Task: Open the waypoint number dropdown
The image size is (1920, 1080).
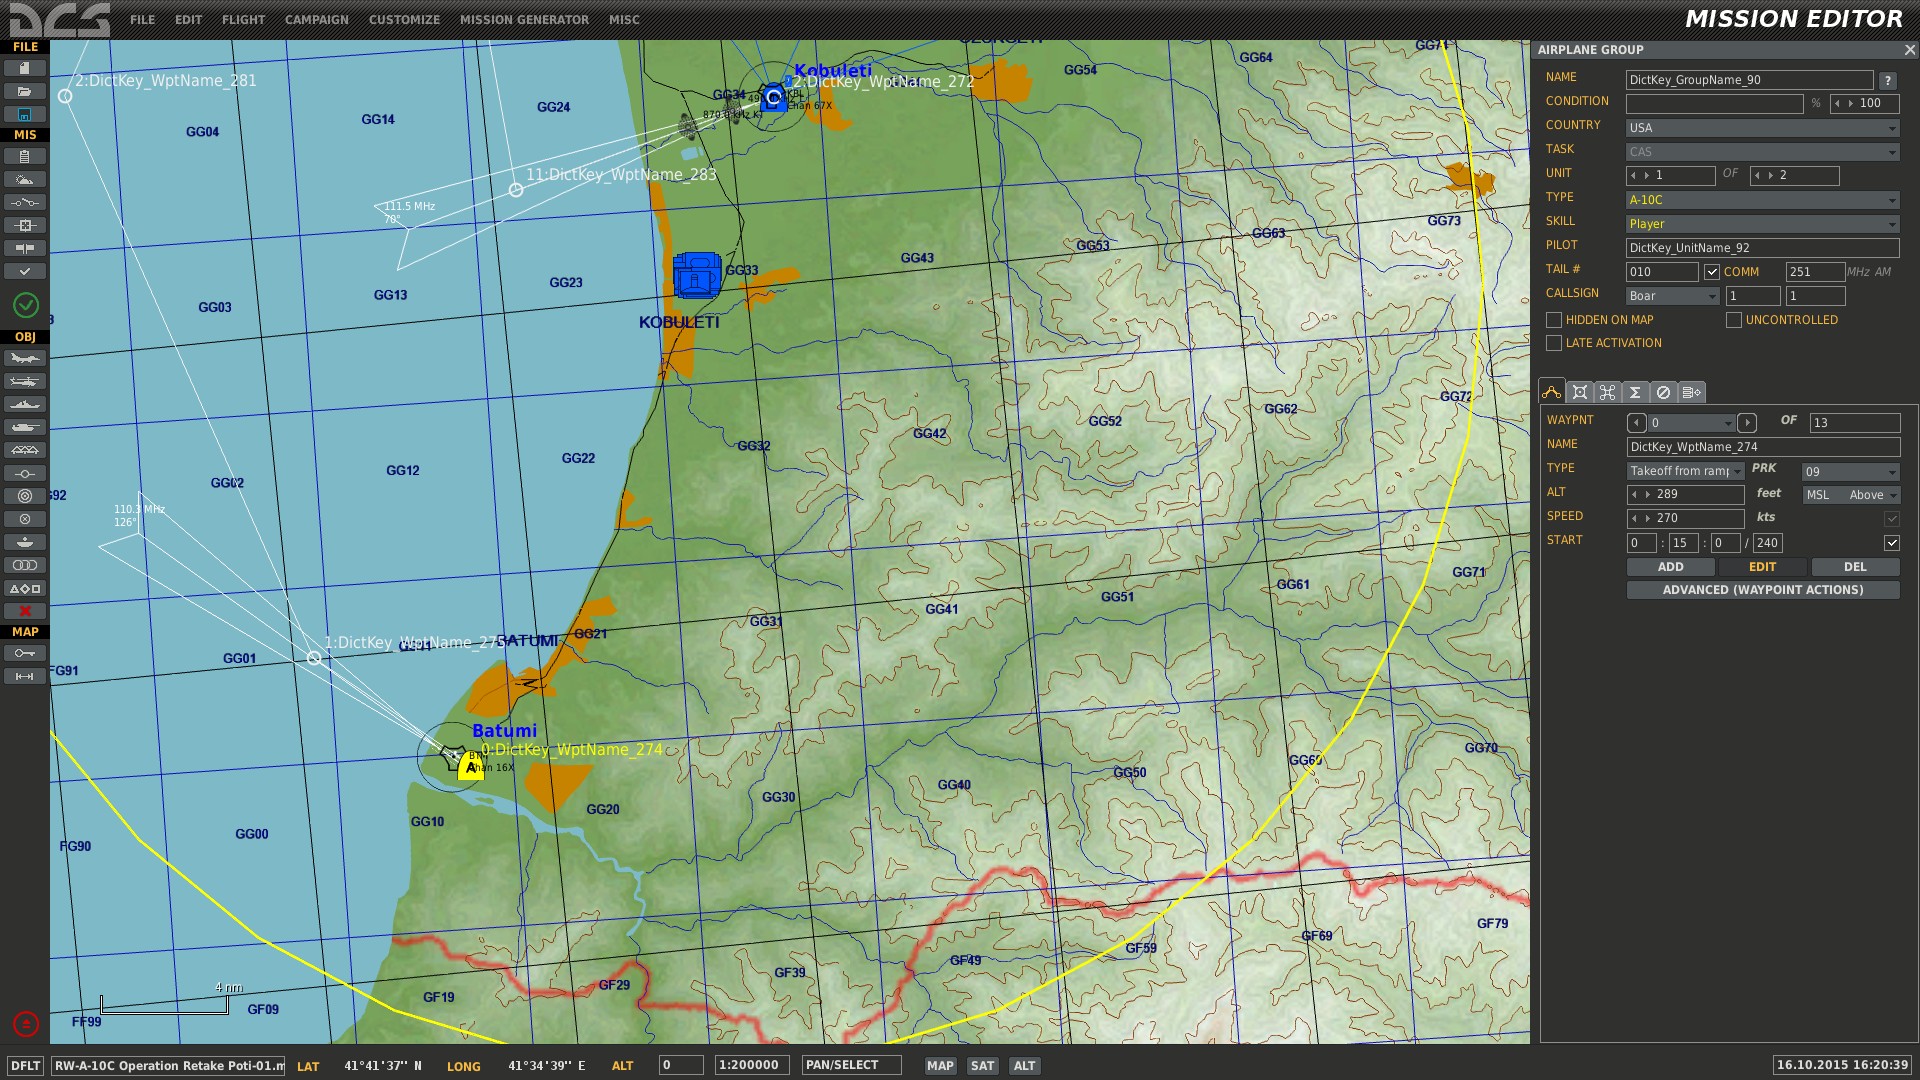Action: pyautogui.click(x=1691, y=423)
